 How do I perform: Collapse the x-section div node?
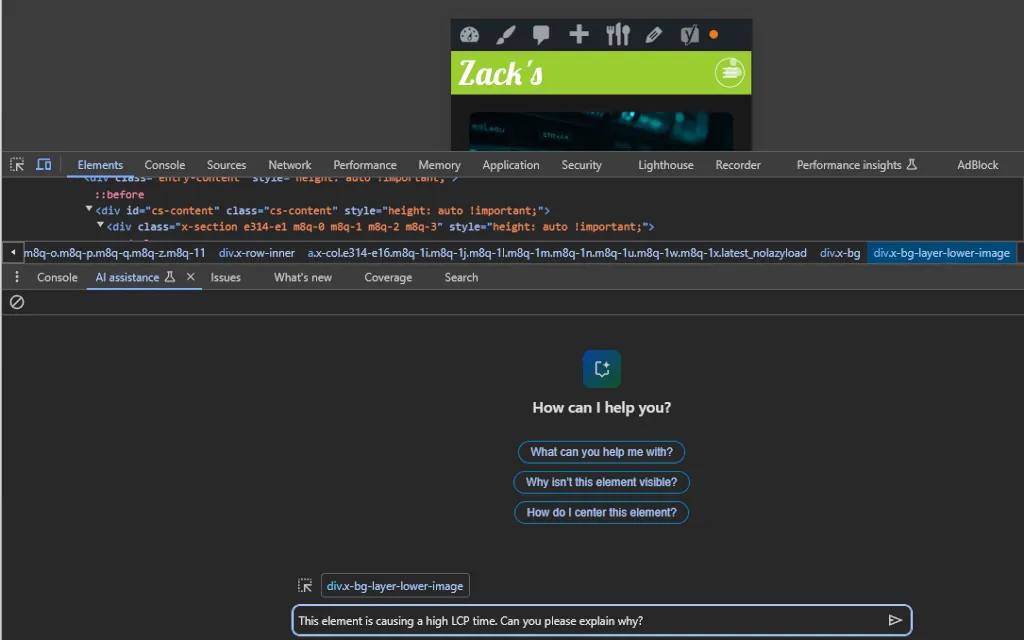click(100, 225)
